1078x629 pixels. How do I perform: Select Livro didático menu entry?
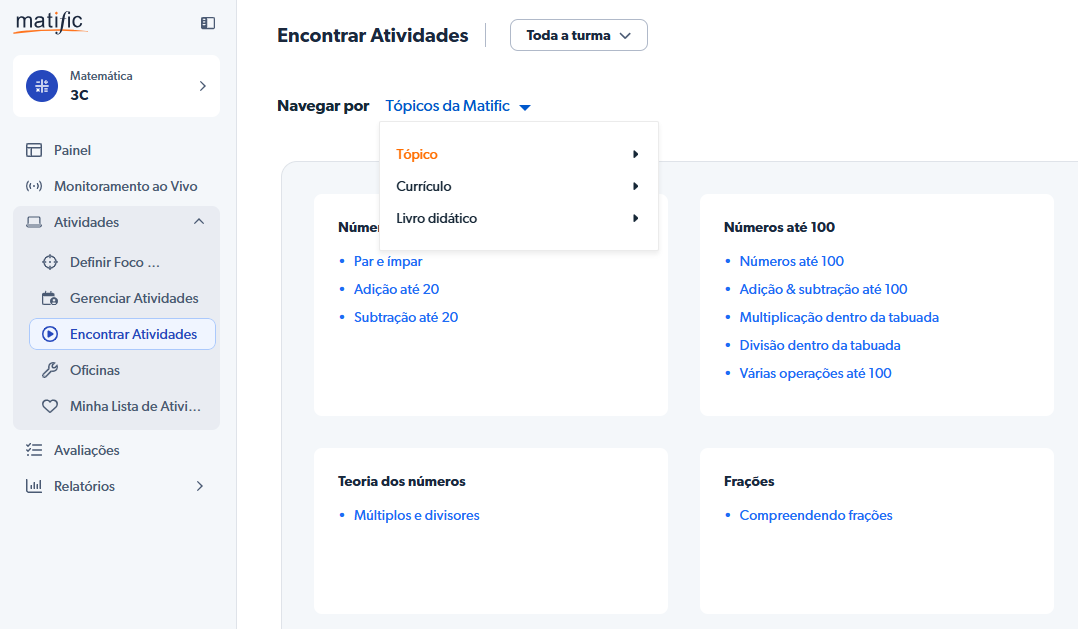(x=436, y=218)
